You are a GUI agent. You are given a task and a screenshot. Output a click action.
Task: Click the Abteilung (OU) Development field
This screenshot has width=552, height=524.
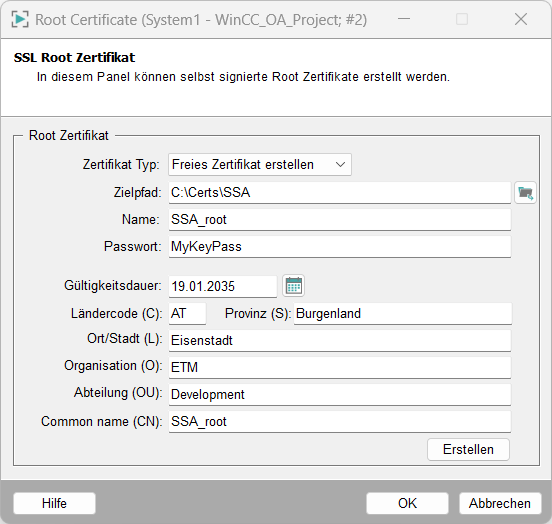[x=340, y=394]
